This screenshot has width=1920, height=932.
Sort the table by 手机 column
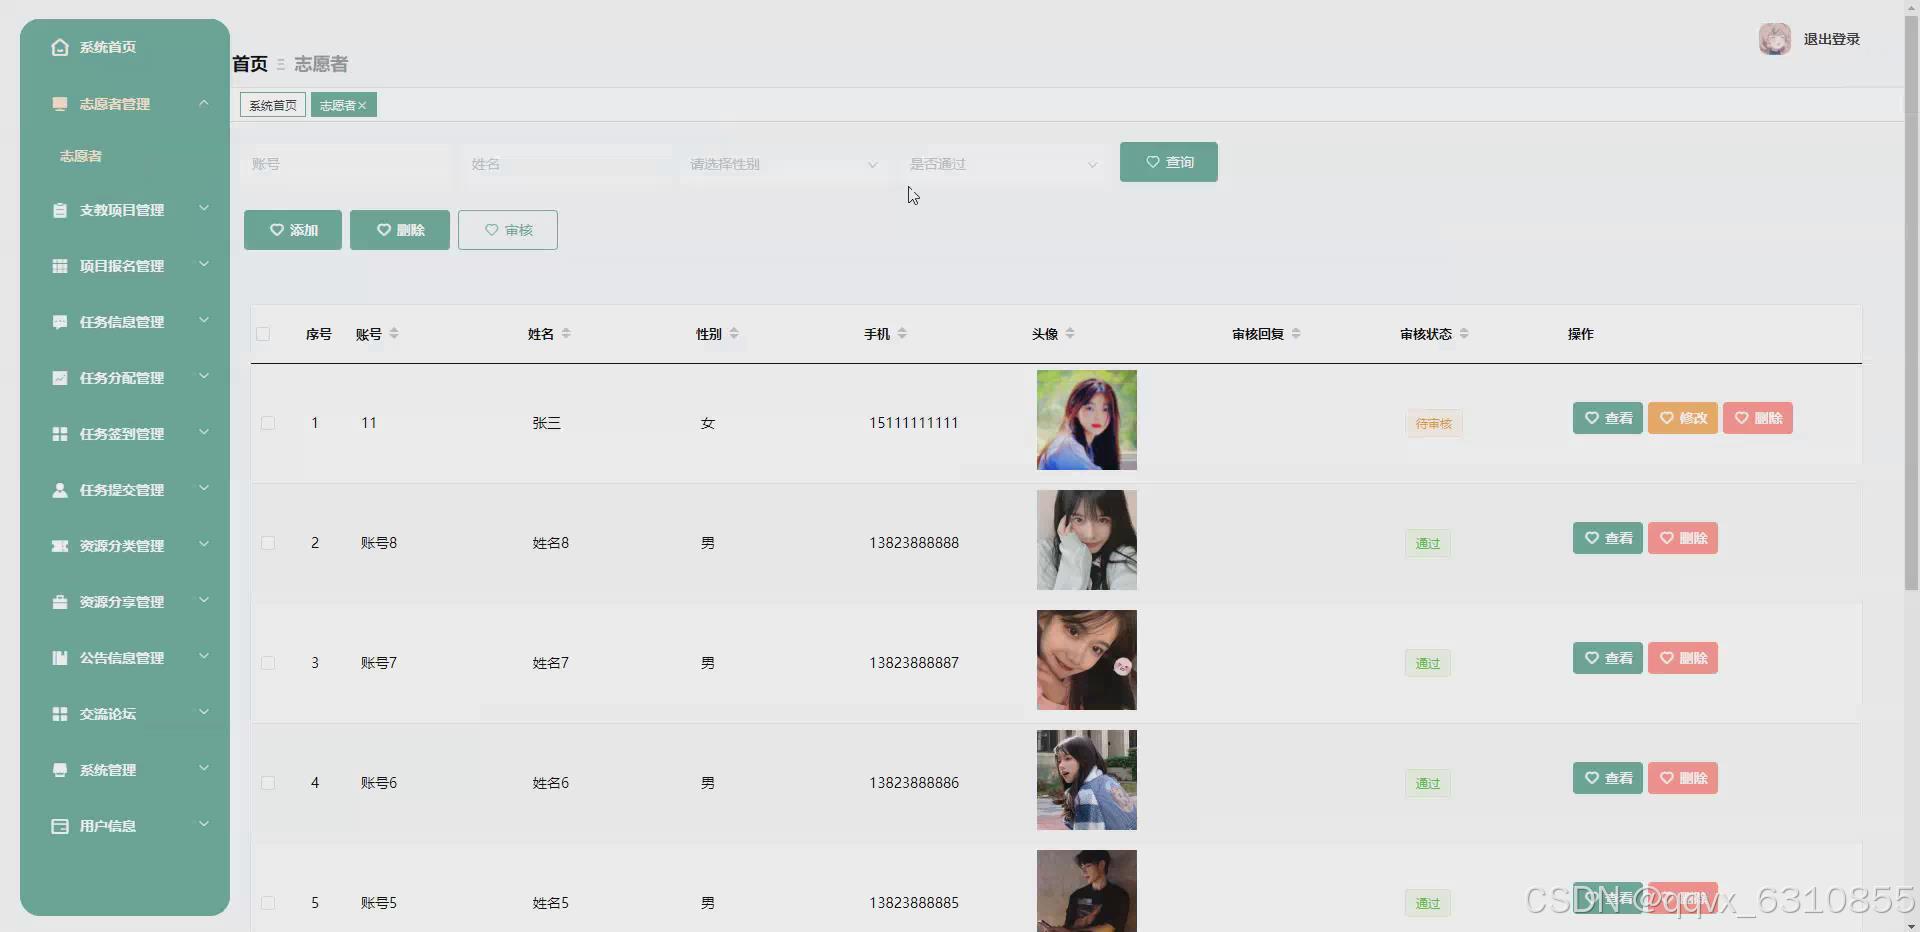[902, 334]
